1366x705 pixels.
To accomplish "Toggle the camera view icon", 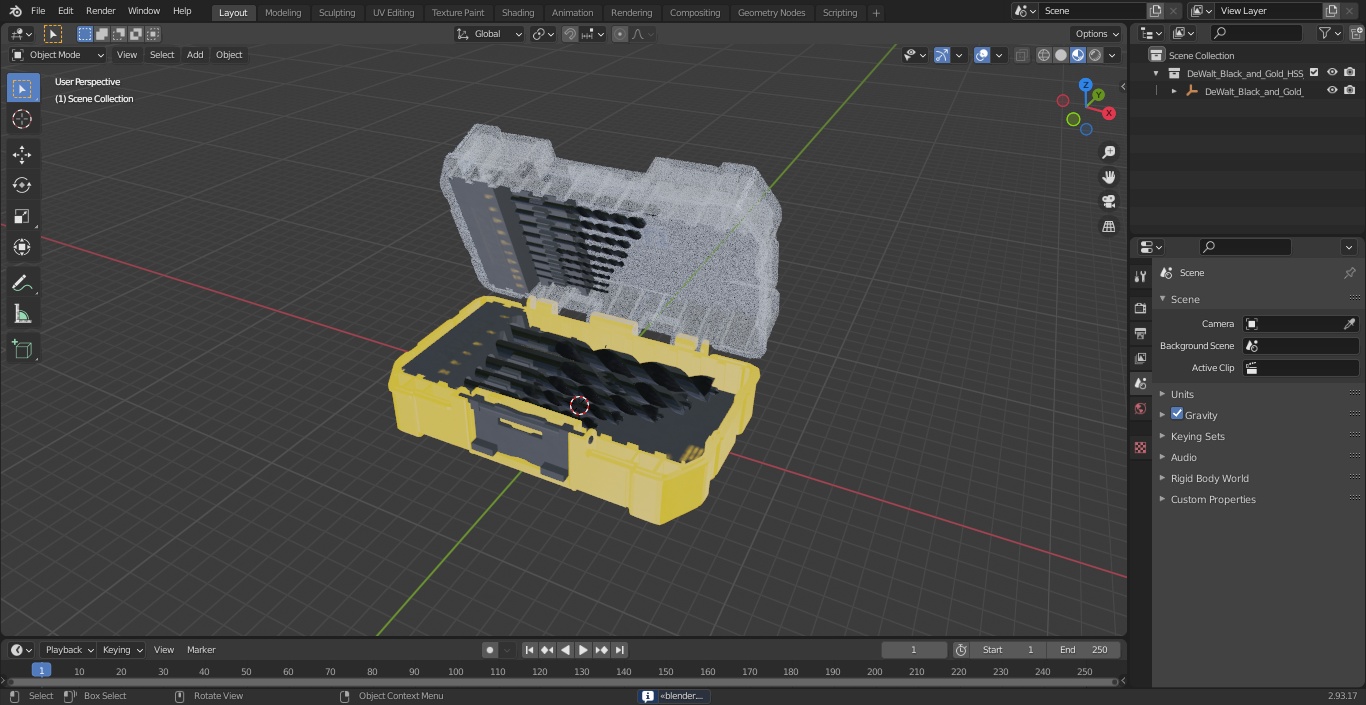I will point(1108,202).
